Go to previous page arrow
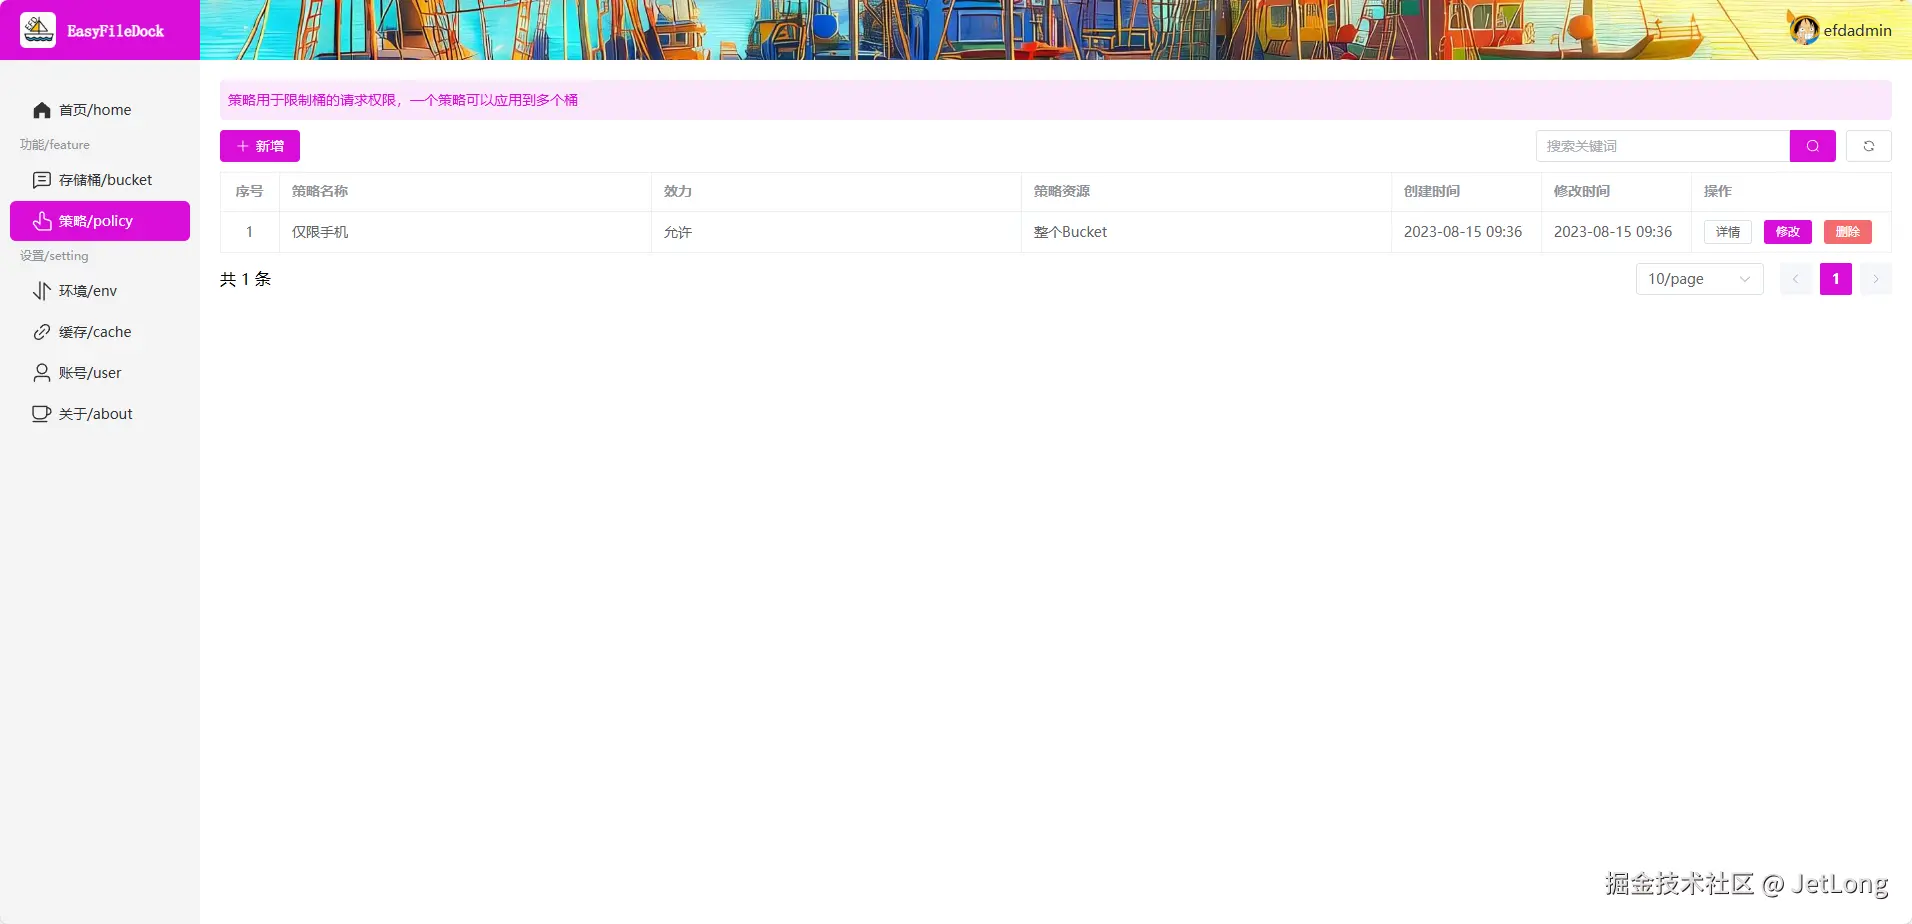This screenshot has width=1912, height=924. 1796,279
